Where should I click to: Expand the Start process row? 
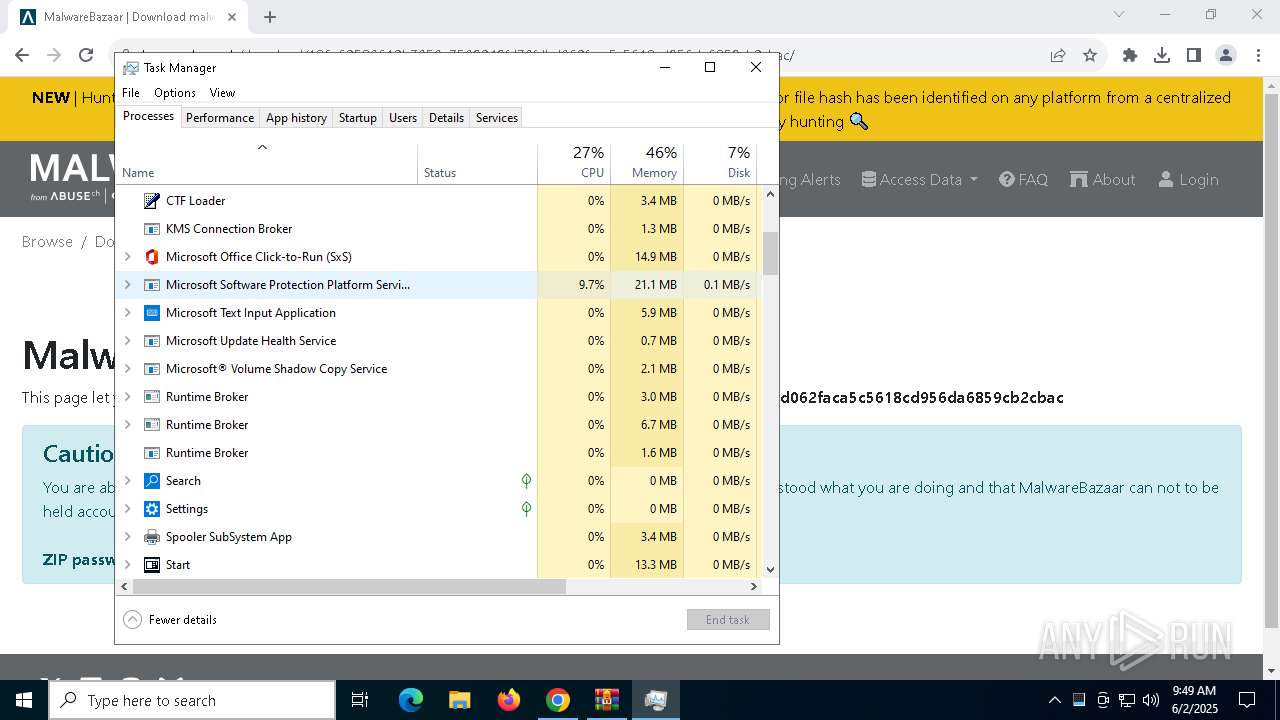[x=127, y=565]
